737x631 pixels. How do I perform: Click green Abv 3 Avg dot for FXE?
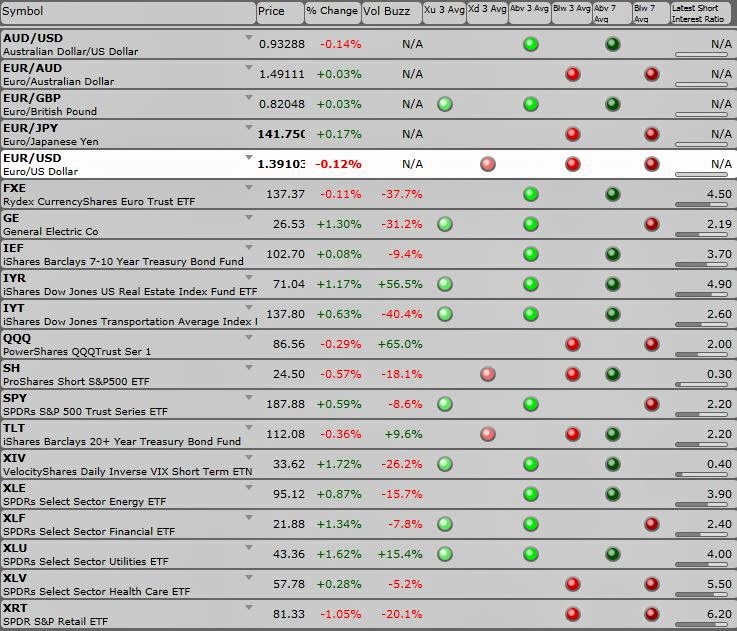click(x=531, y=194)
